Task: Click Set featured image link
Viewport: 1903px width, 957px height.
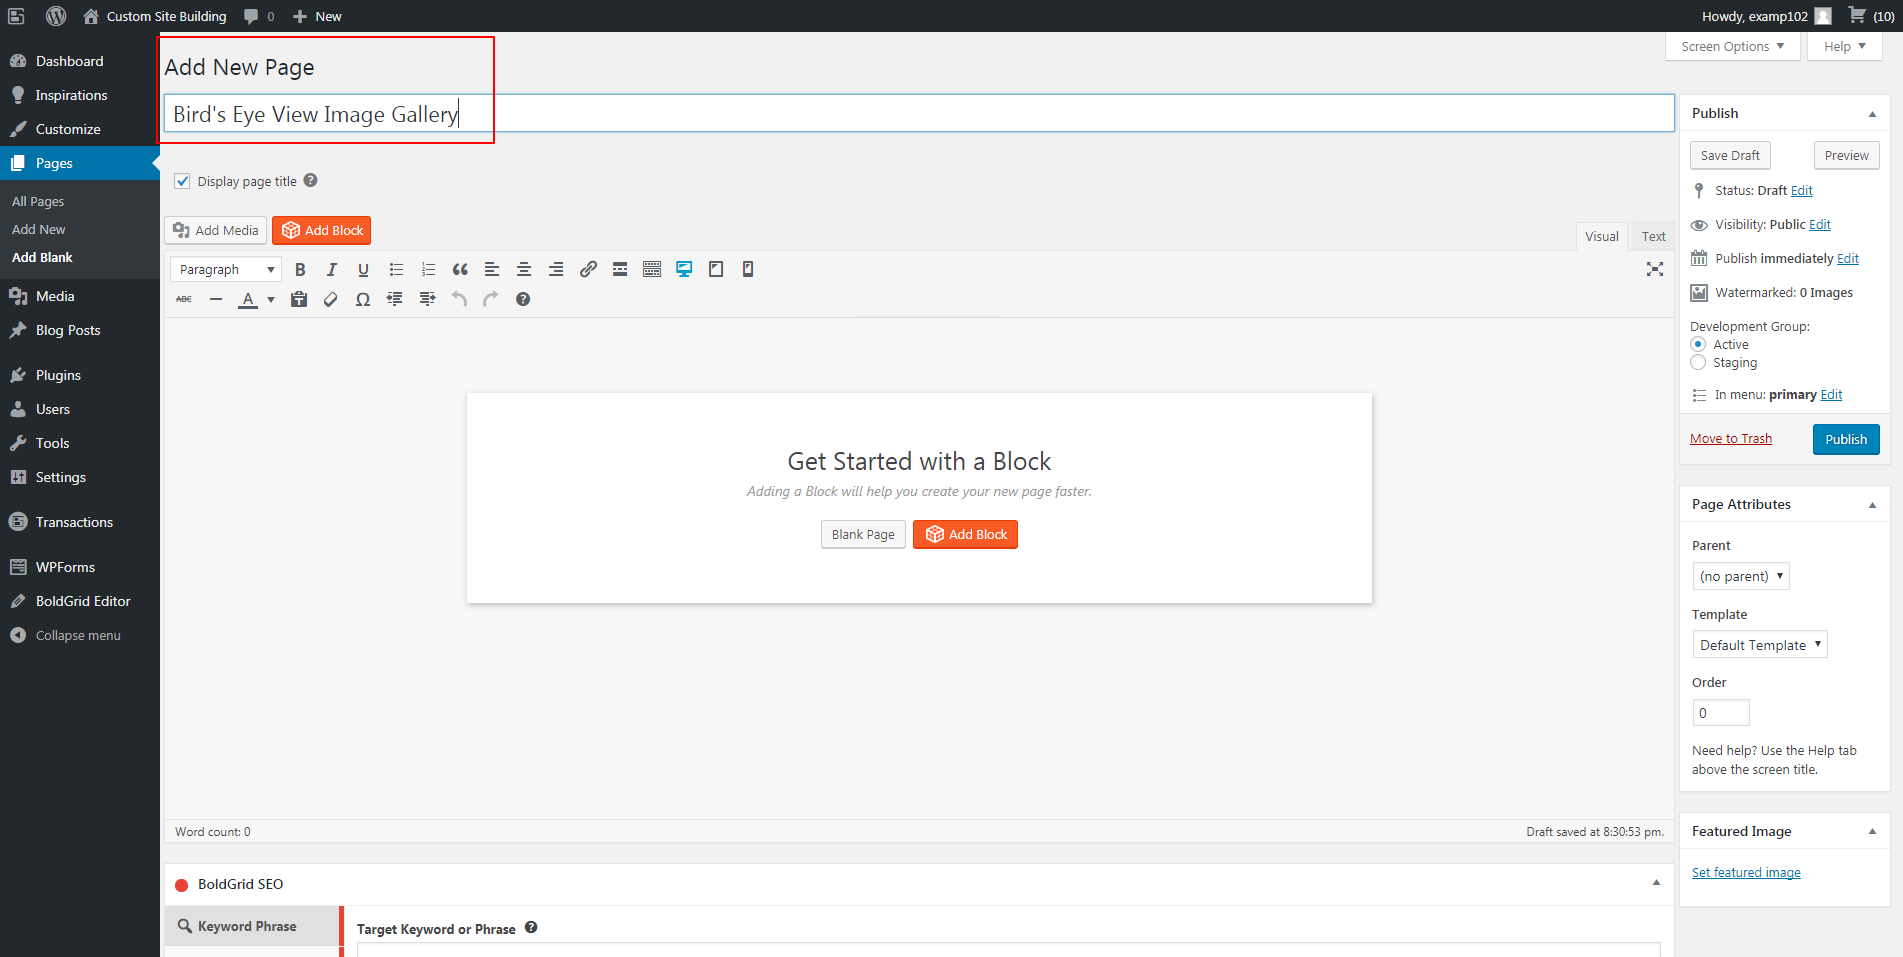Action: [1746, 872]
